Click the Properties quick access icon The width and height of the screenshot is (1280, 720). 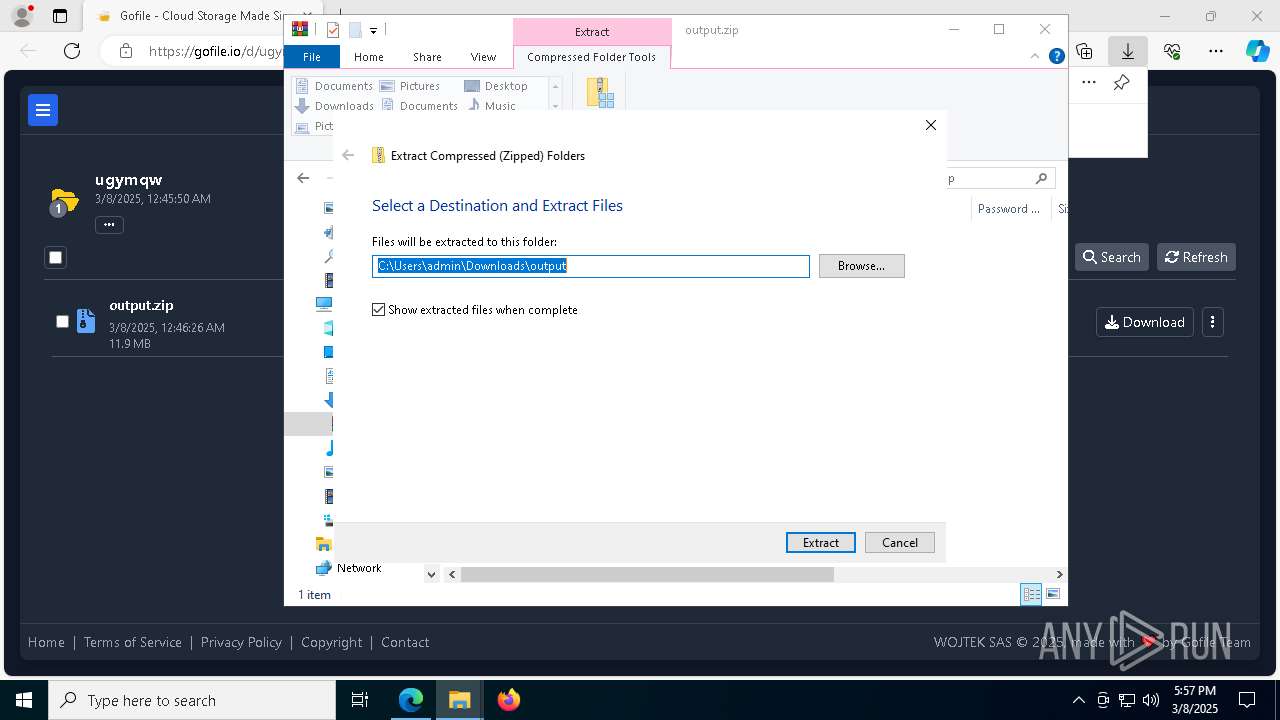(333, 30)
